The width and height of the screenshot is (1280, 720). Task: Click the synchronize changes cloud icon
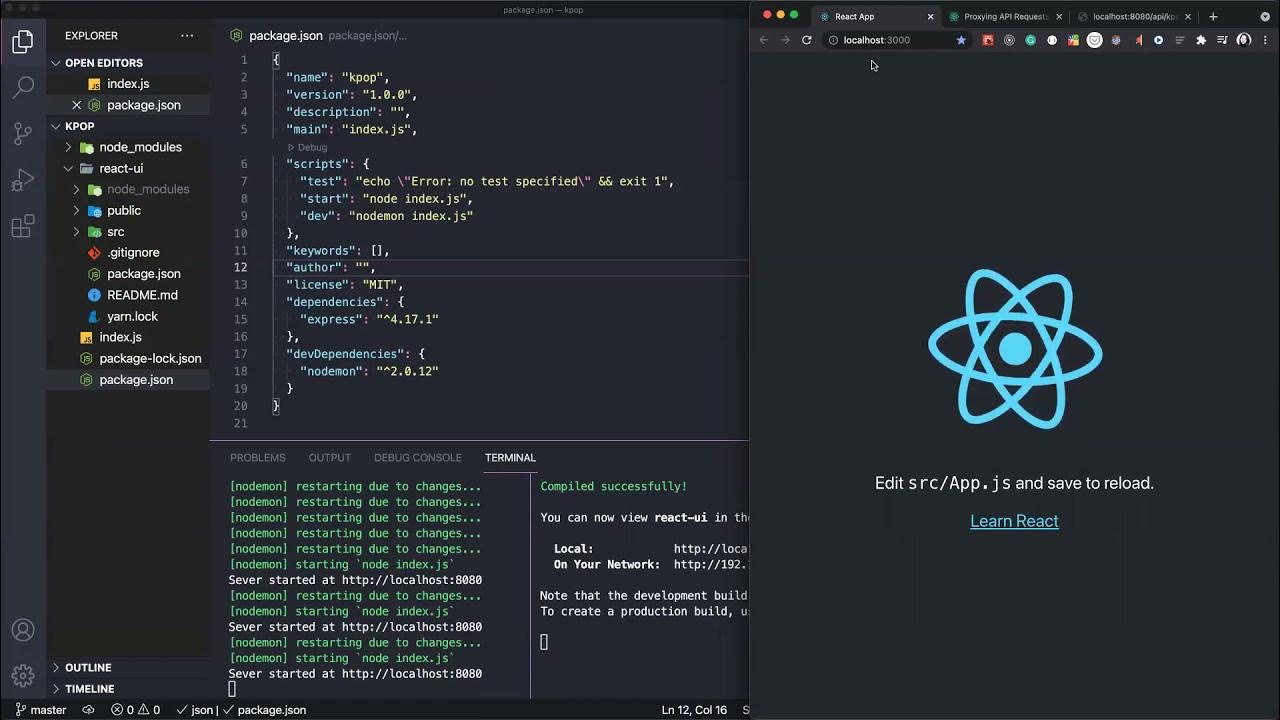point(88,710)
